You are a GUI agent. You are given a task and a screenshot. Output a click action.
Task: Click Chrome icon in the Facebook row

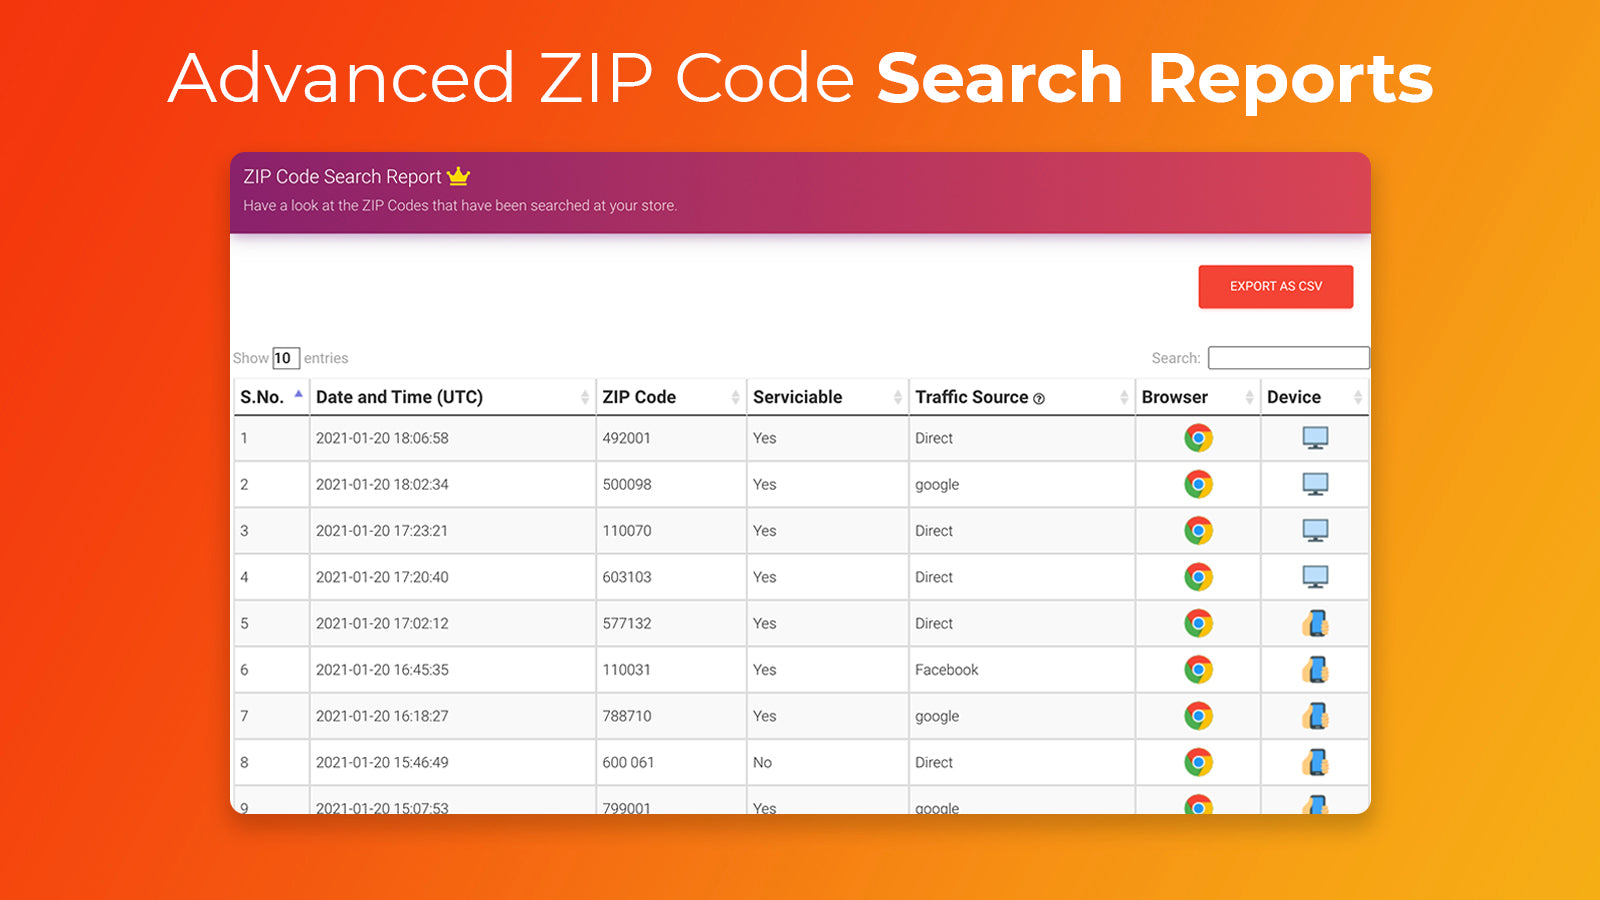click(x=1198, y=670)
